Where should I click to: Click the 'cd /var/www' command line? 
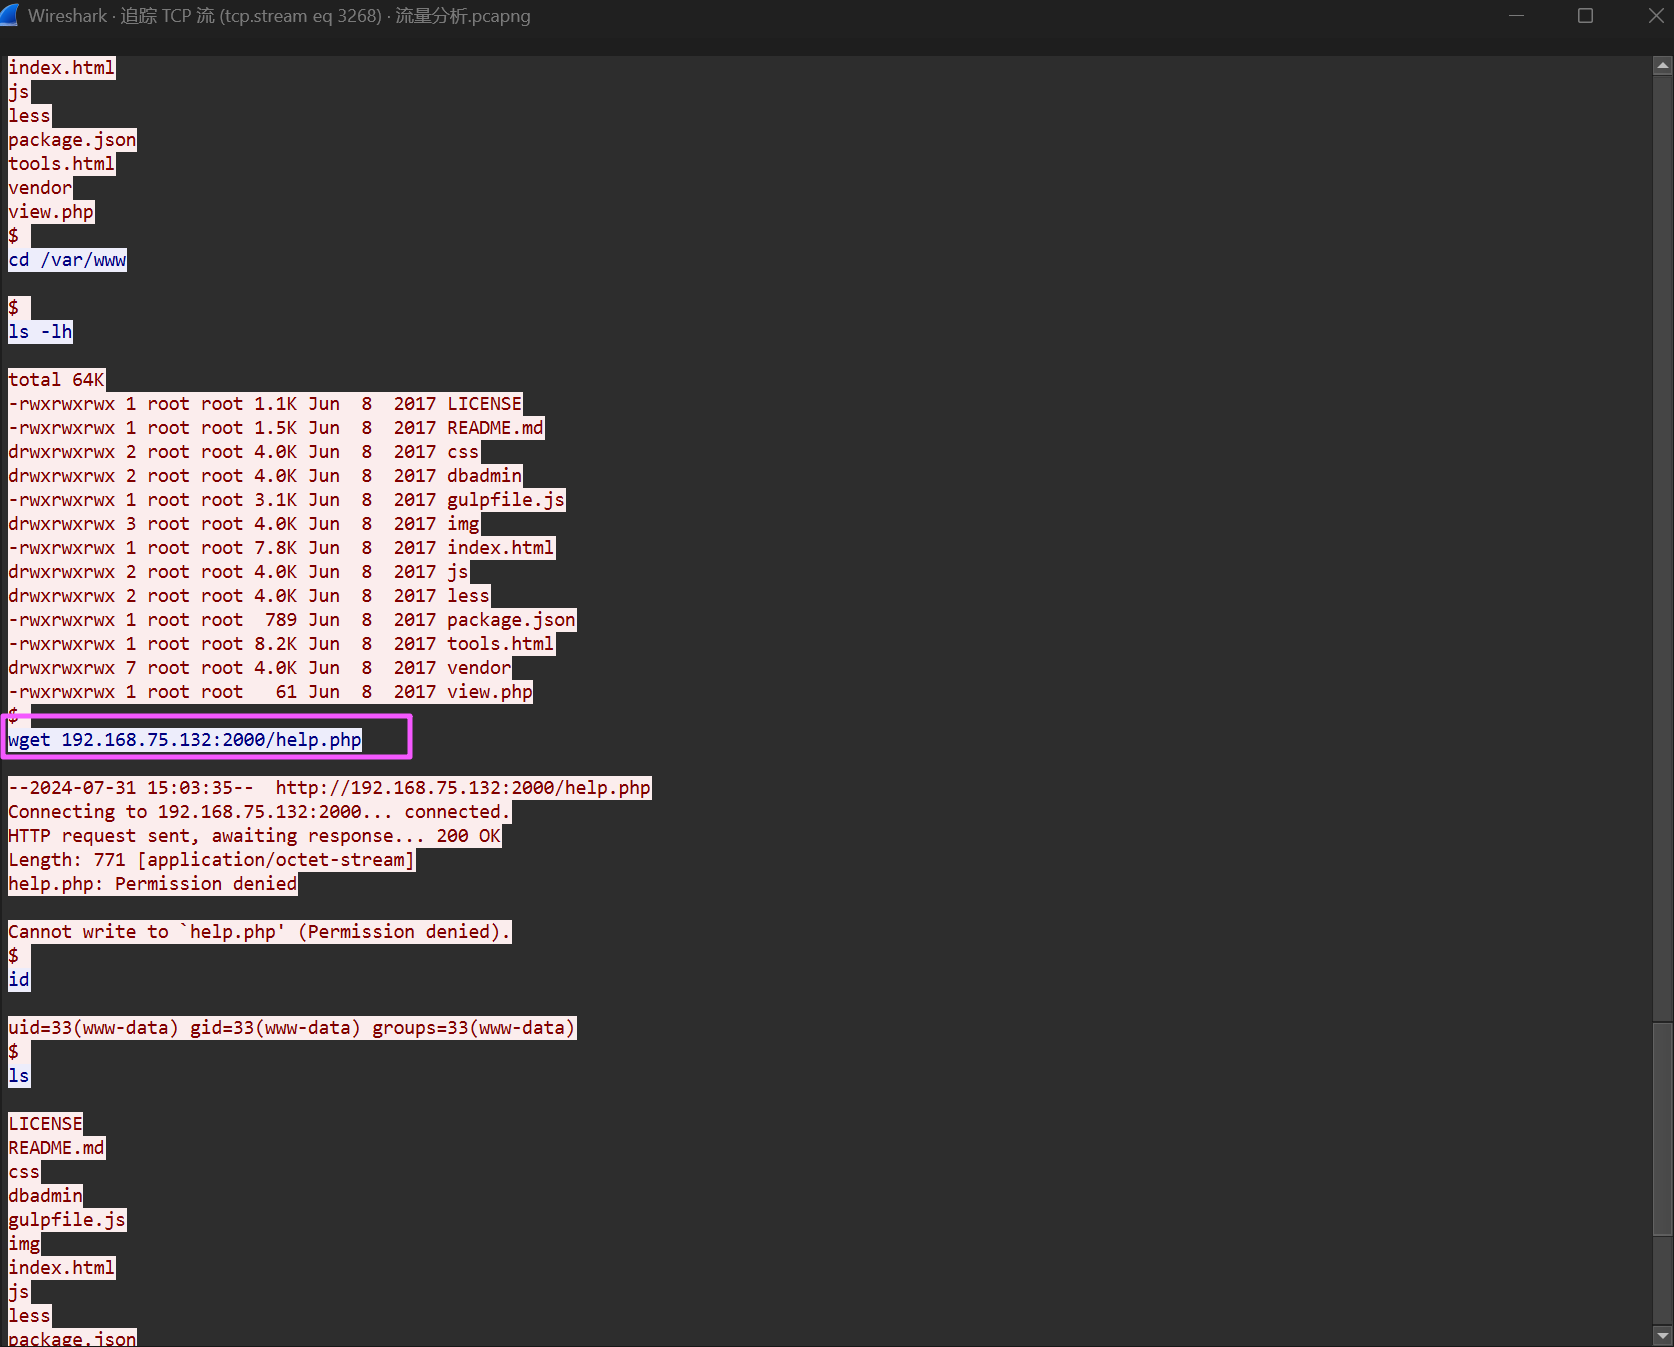click(x=68, y=260)
